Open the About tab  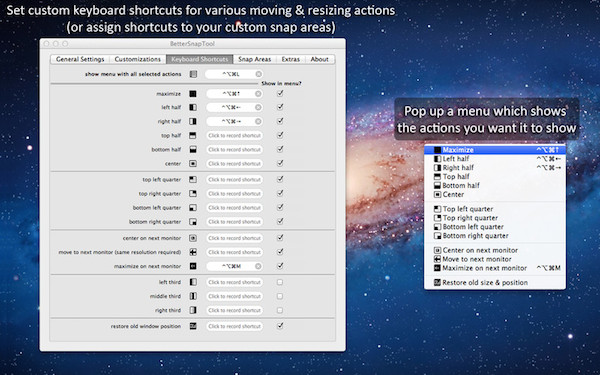tap(320, 59)
